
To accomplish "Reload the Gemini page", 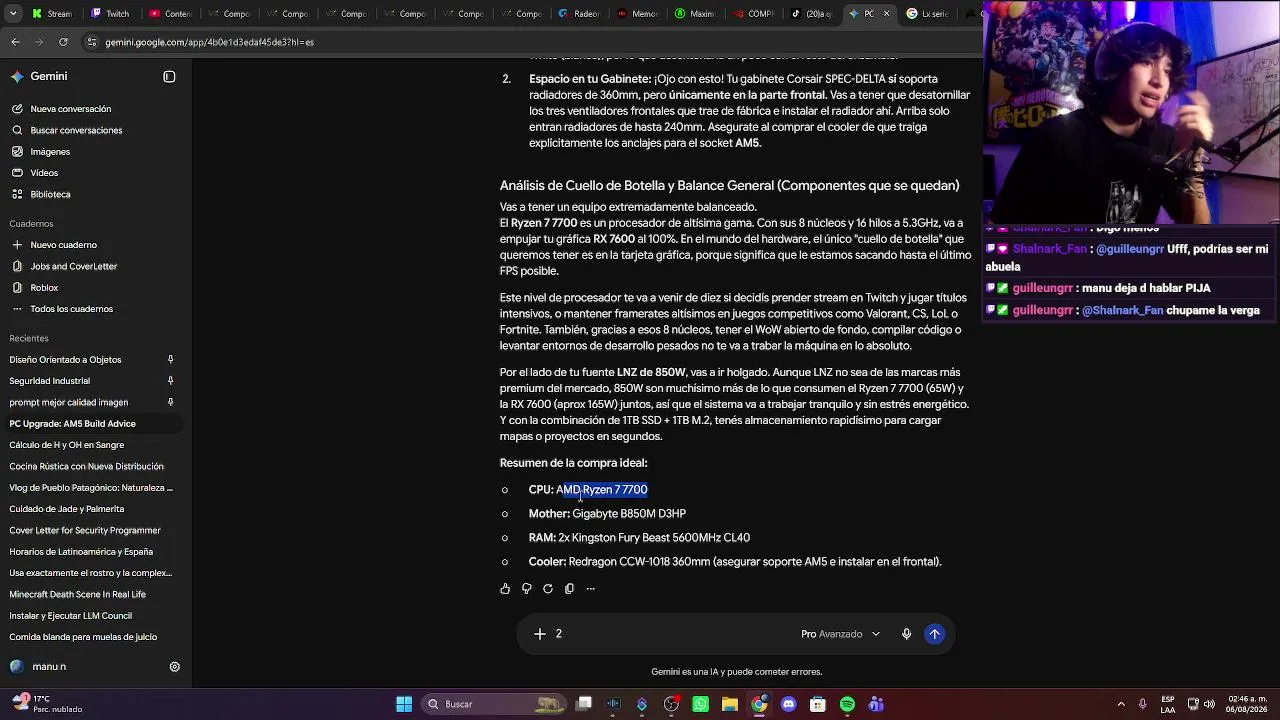I will 63,42.
